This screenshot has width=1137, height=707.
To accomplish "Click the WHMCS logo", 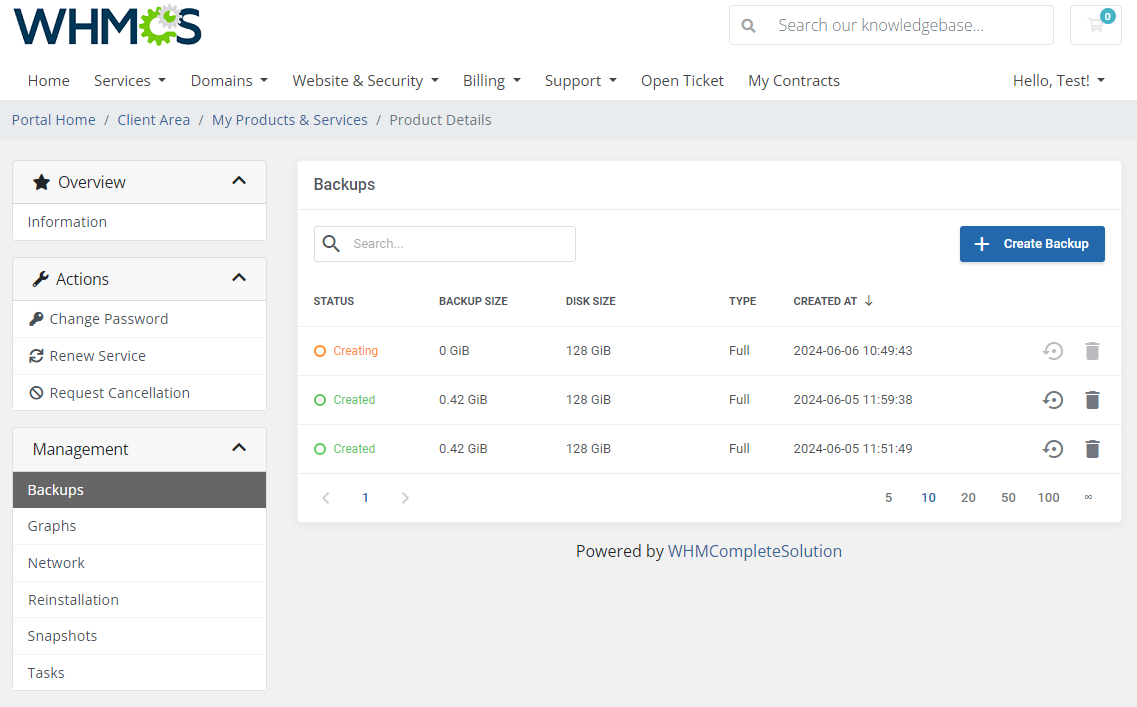I will 106,27.
